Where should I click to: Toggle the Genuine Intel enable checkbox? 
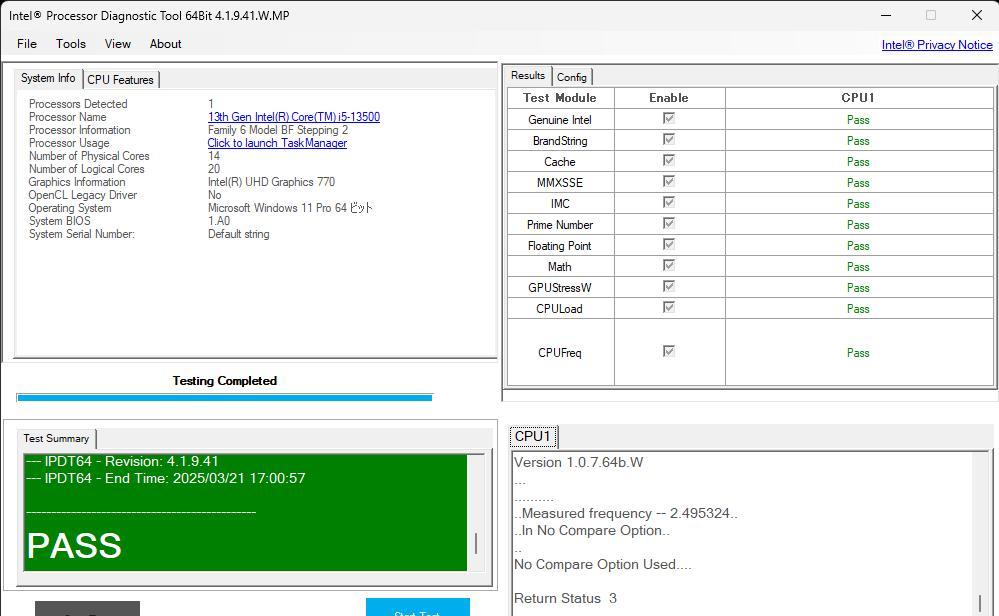pyautogui.click(x=668, y=118)
